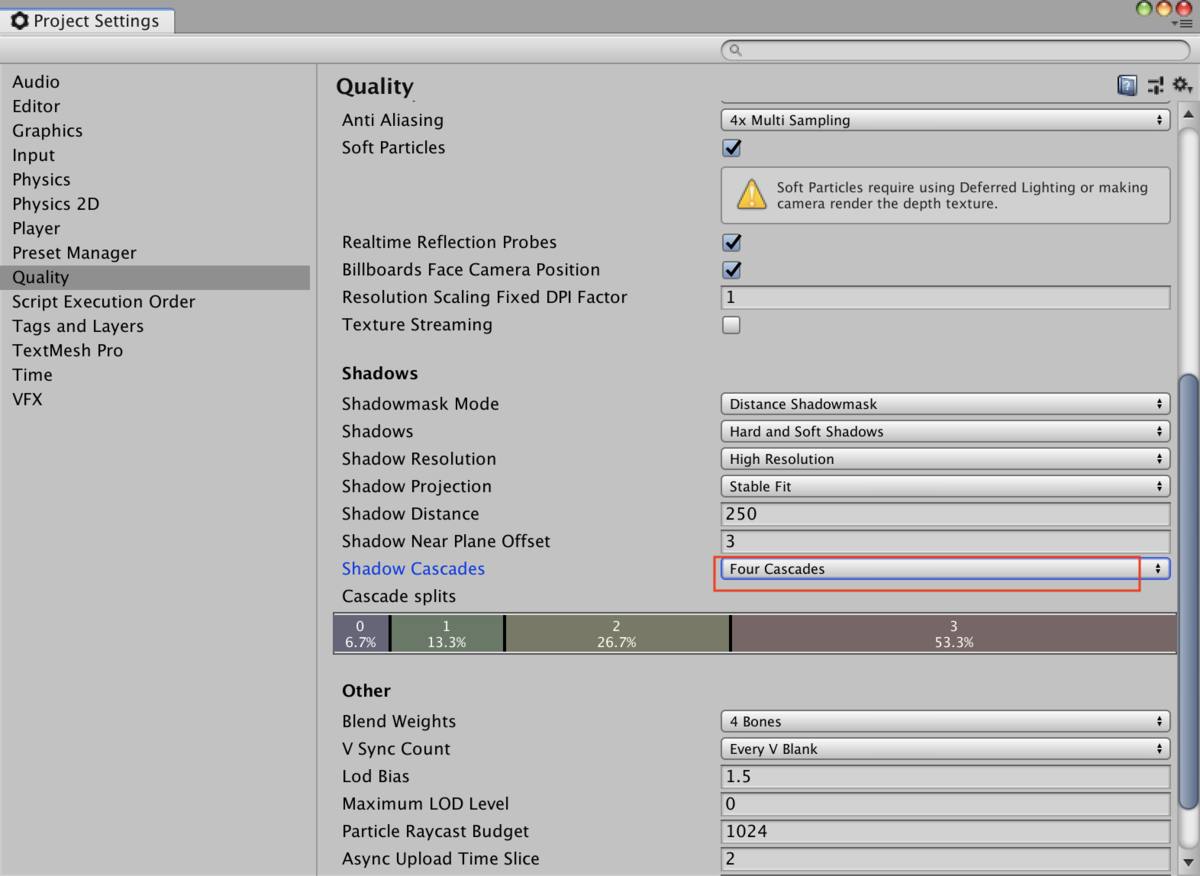Click the Shadow Cascades blue label link

click(413, 568)
